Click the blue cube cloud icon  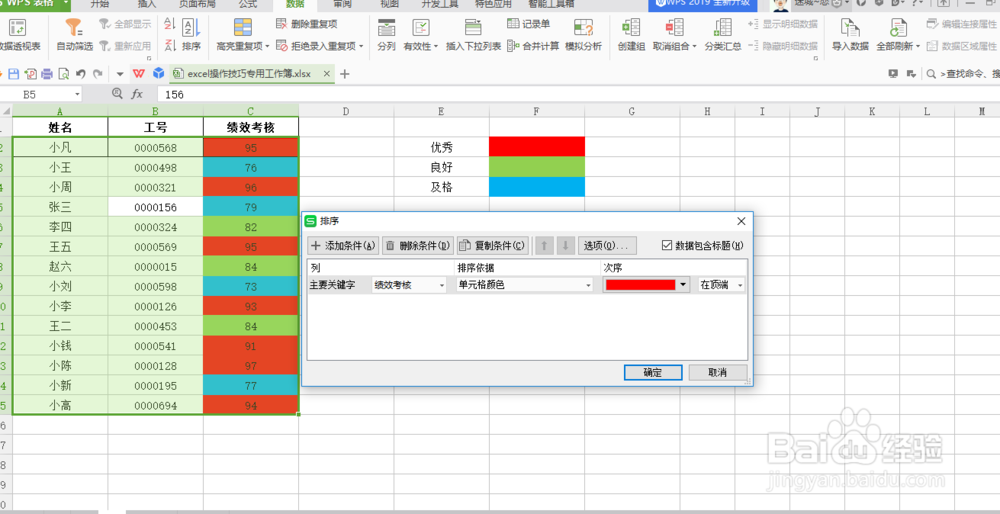(x=159, y=74)
